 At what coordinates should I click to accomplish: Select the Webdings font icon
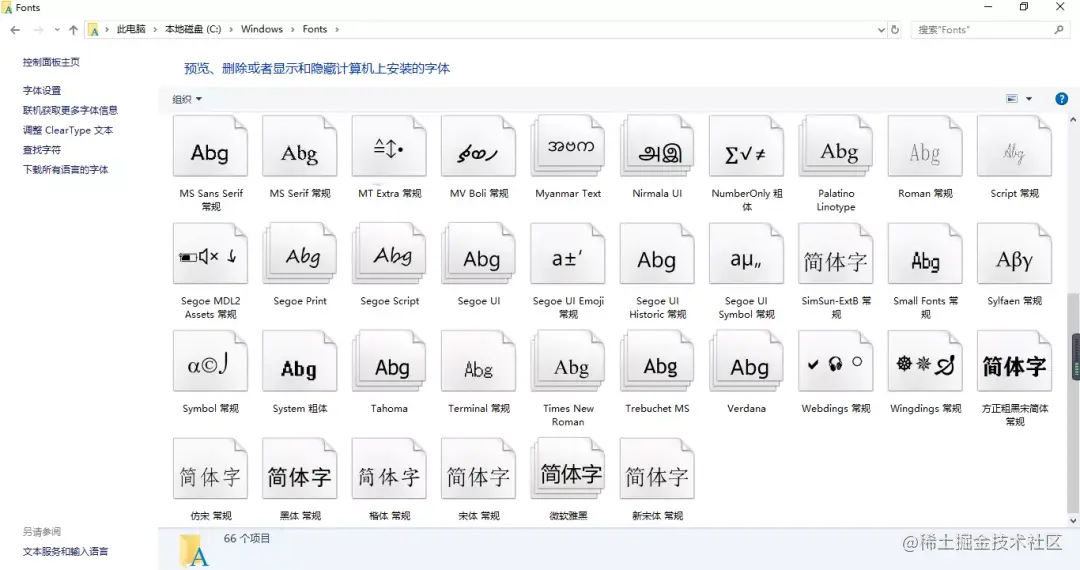[x=835, y=361]
